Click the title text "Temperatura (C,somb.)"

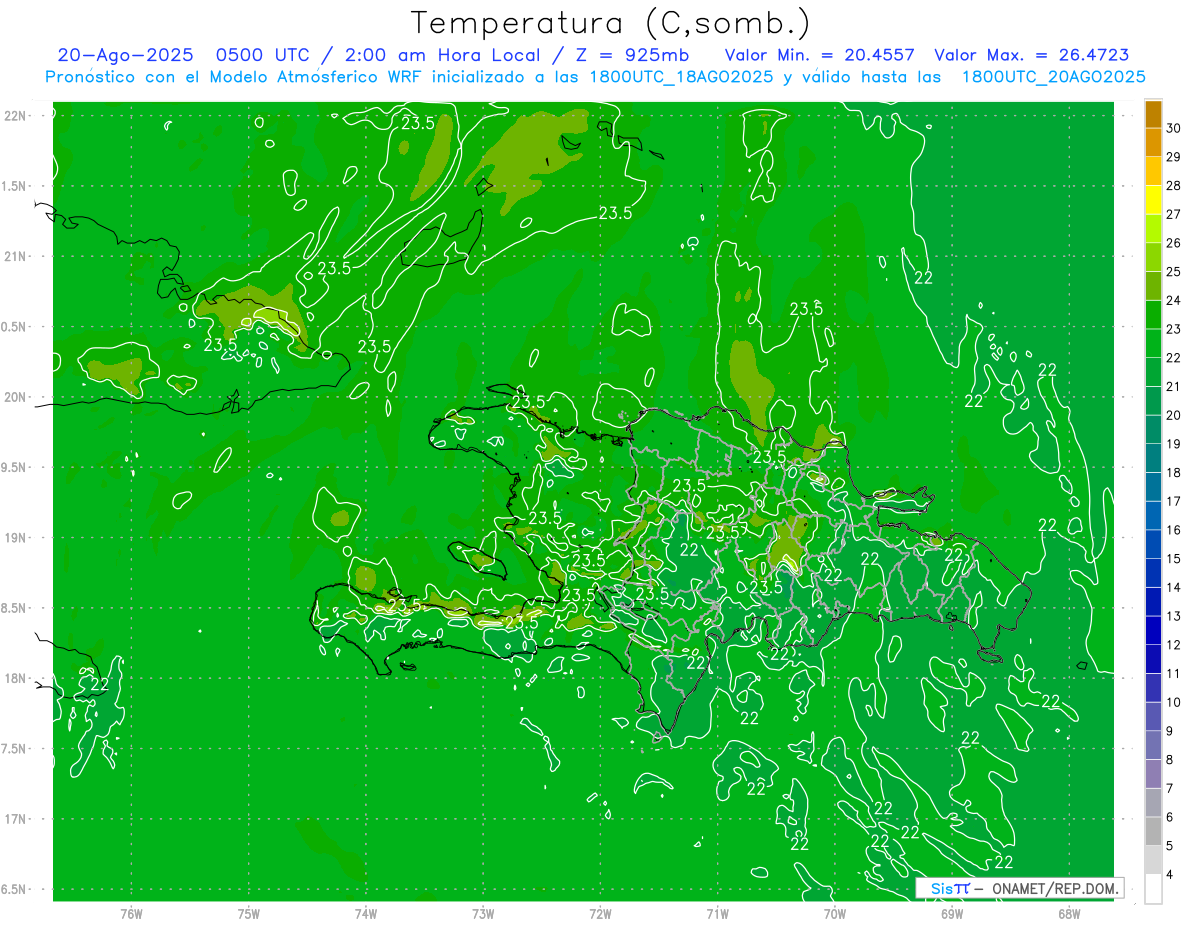(611, 23)
